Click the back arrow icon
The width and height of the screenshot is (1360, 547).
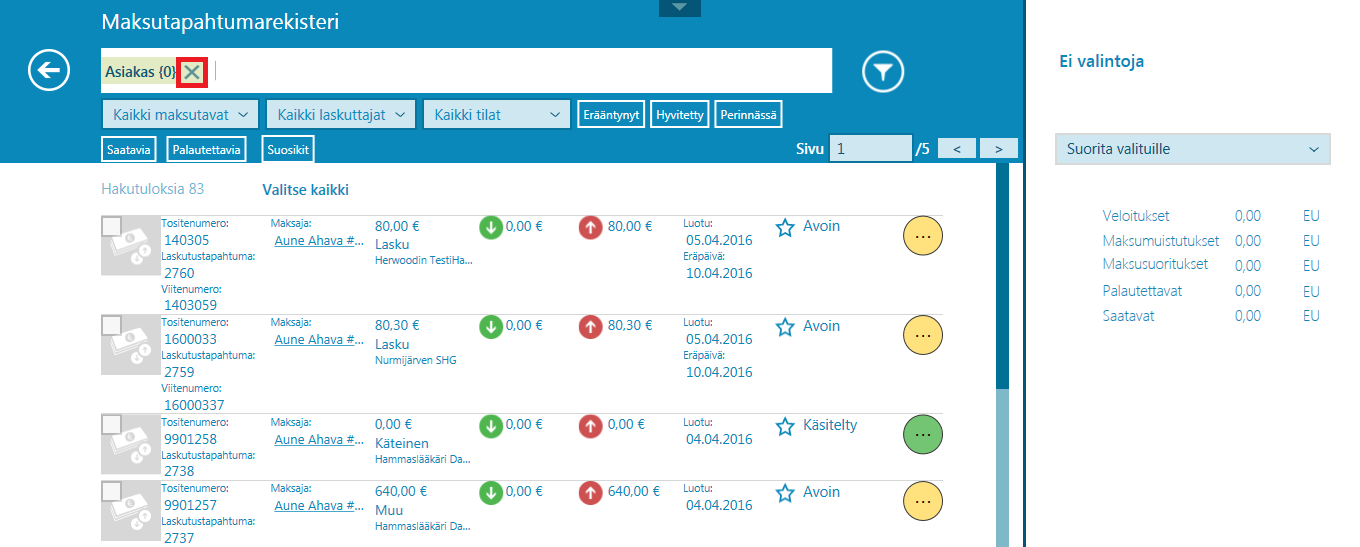click(49, 70)
